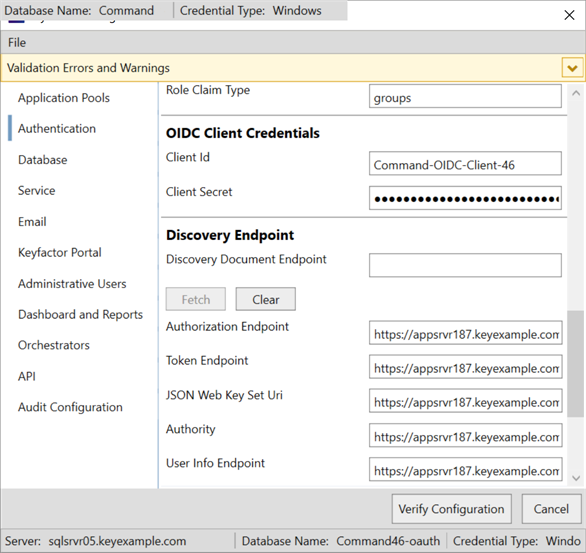Screen dimensions: 586x553
Task: Click the vertical scrollbar thumb
Action: tap(576, 364)
